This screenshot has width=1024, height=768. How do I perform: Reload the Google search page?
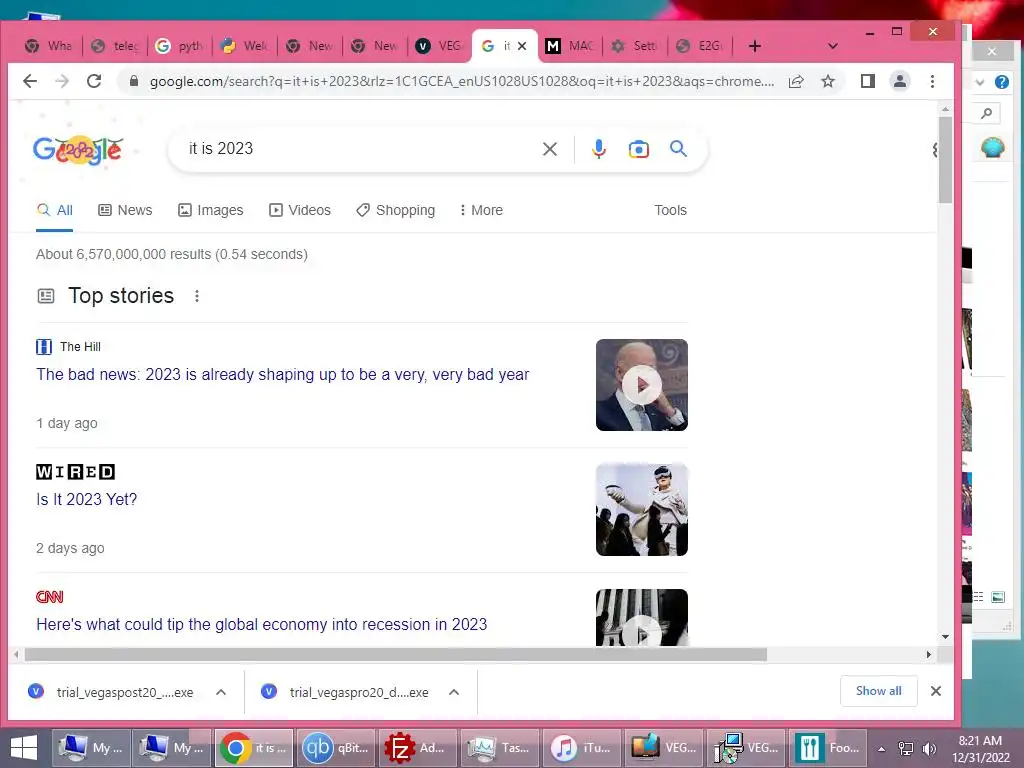[x=94, y=81]
